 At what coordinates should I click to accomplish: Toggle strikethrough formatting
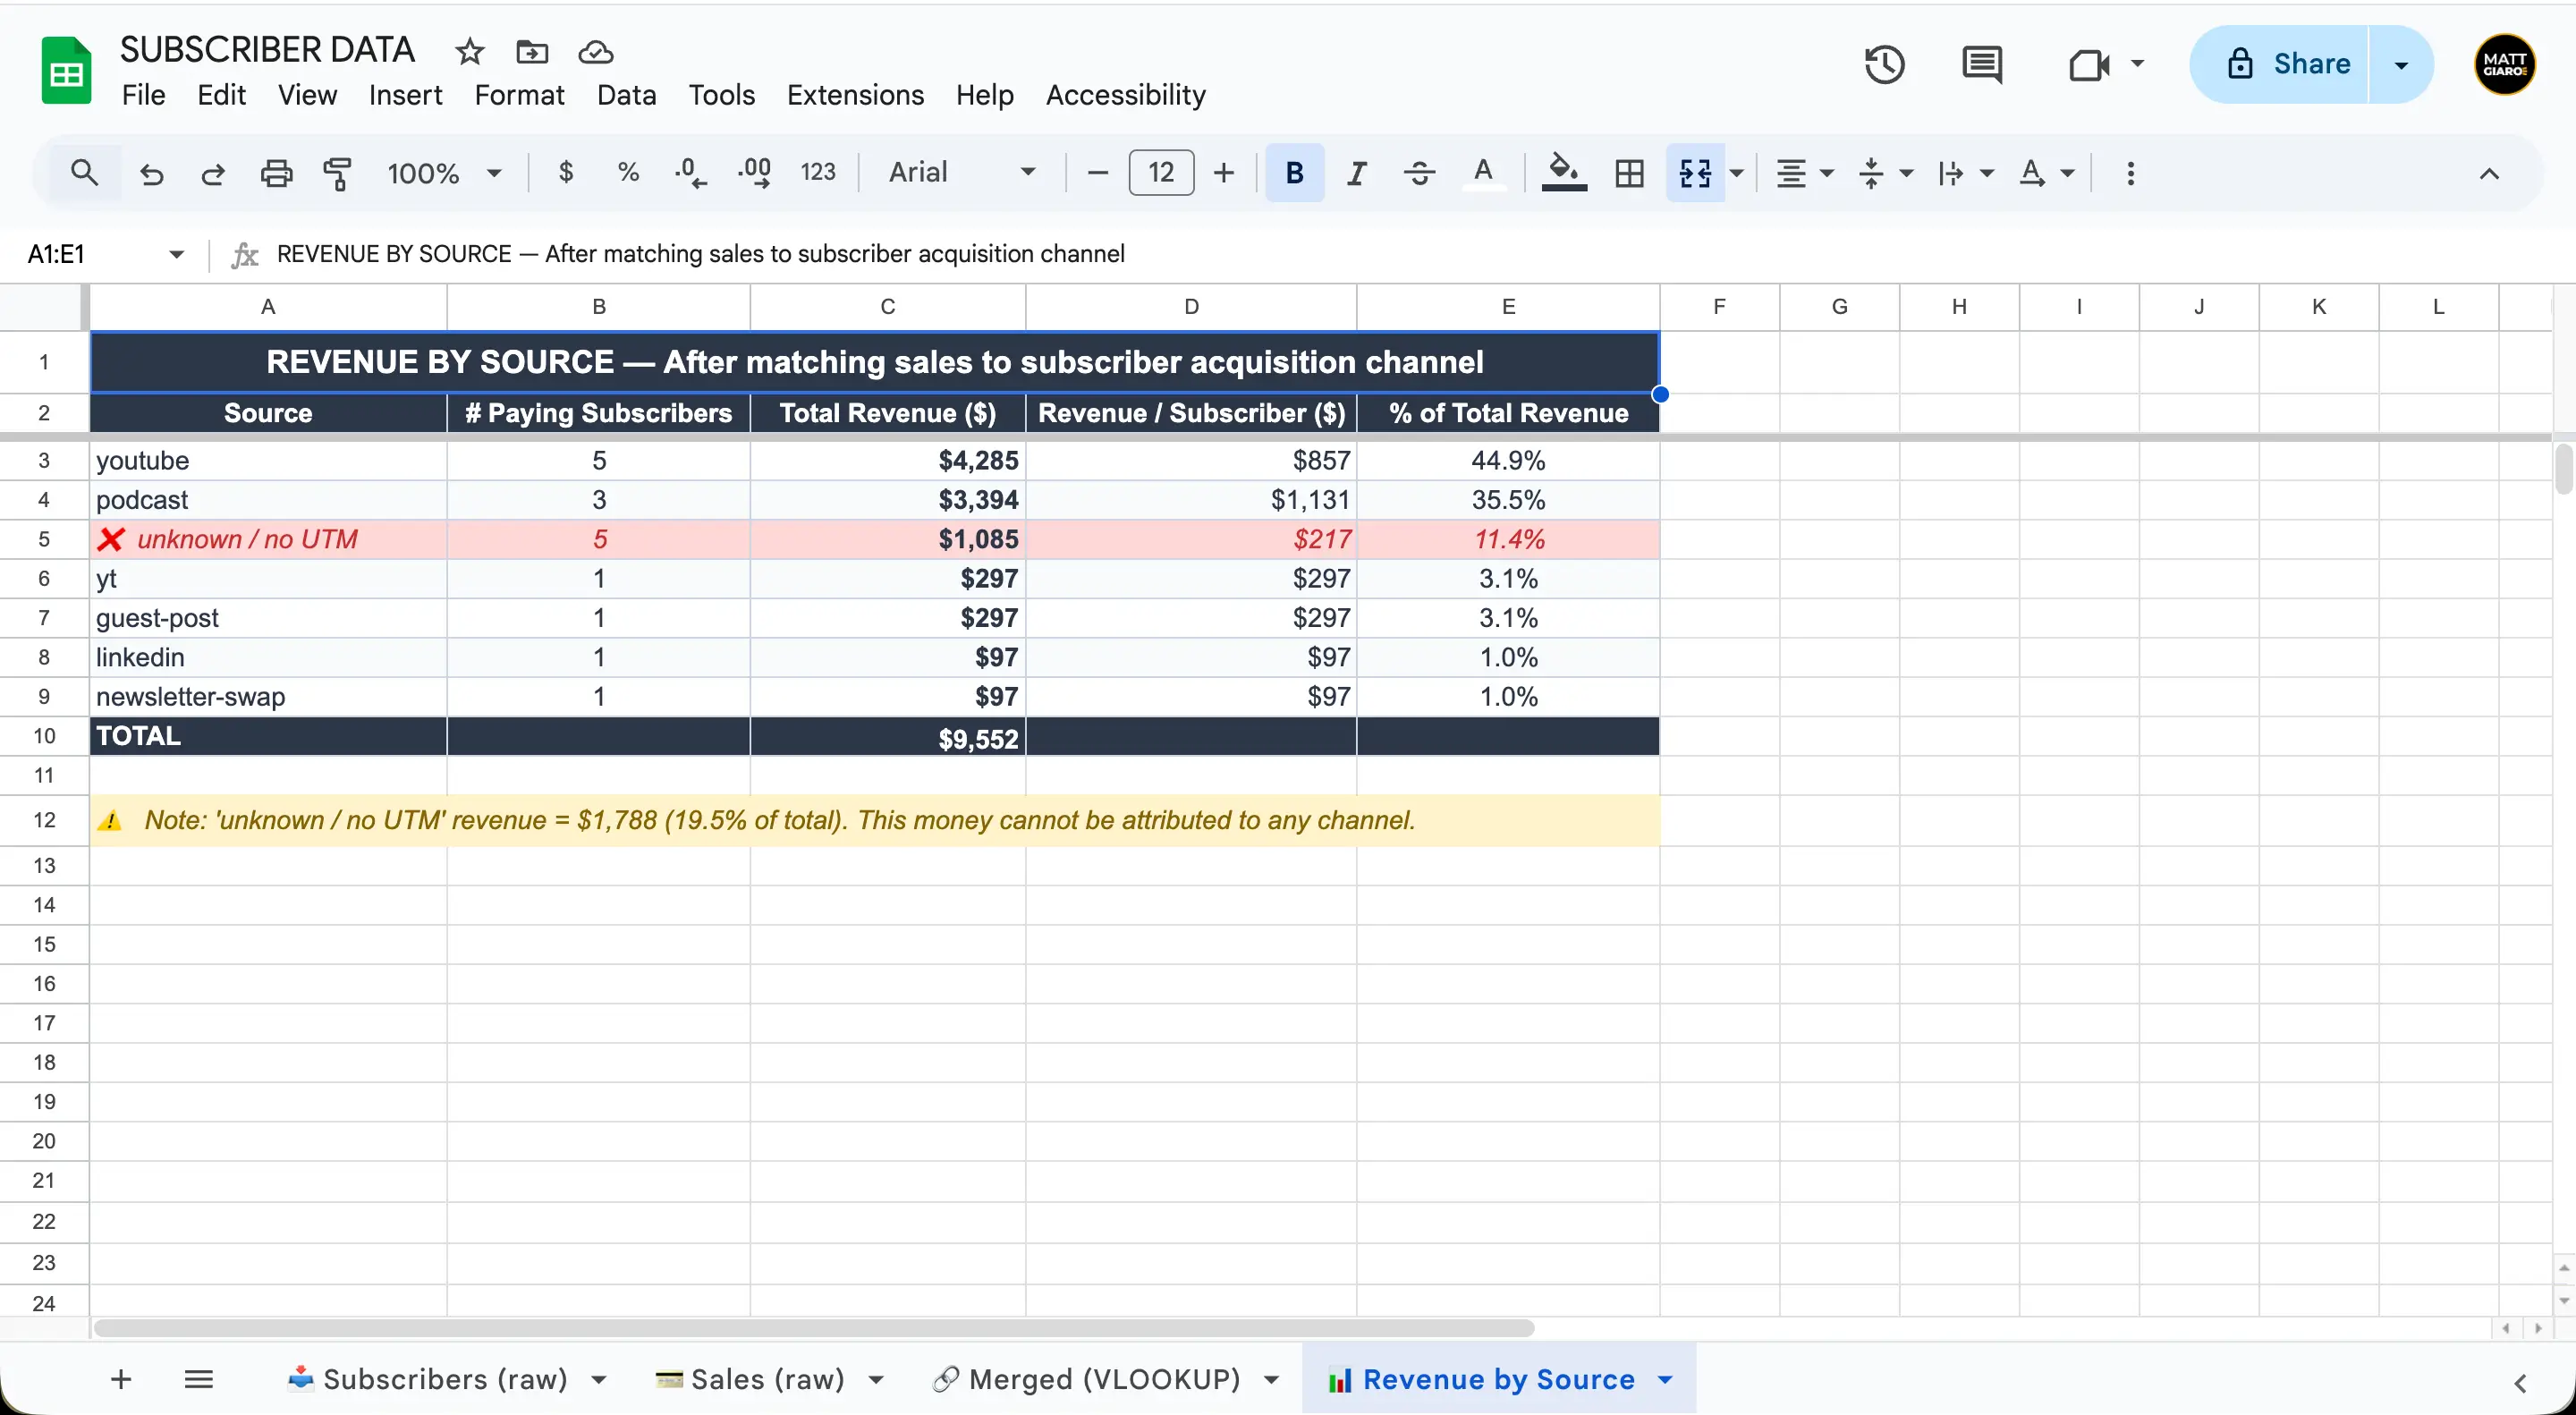coord(1419,172)
